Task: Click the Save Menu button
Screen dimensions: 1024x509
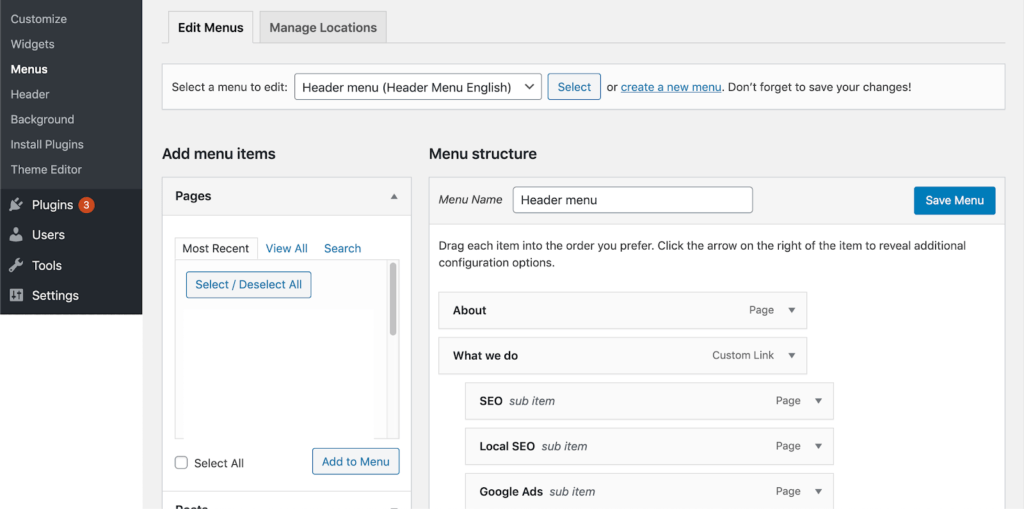Action: [x=954, y=201]
